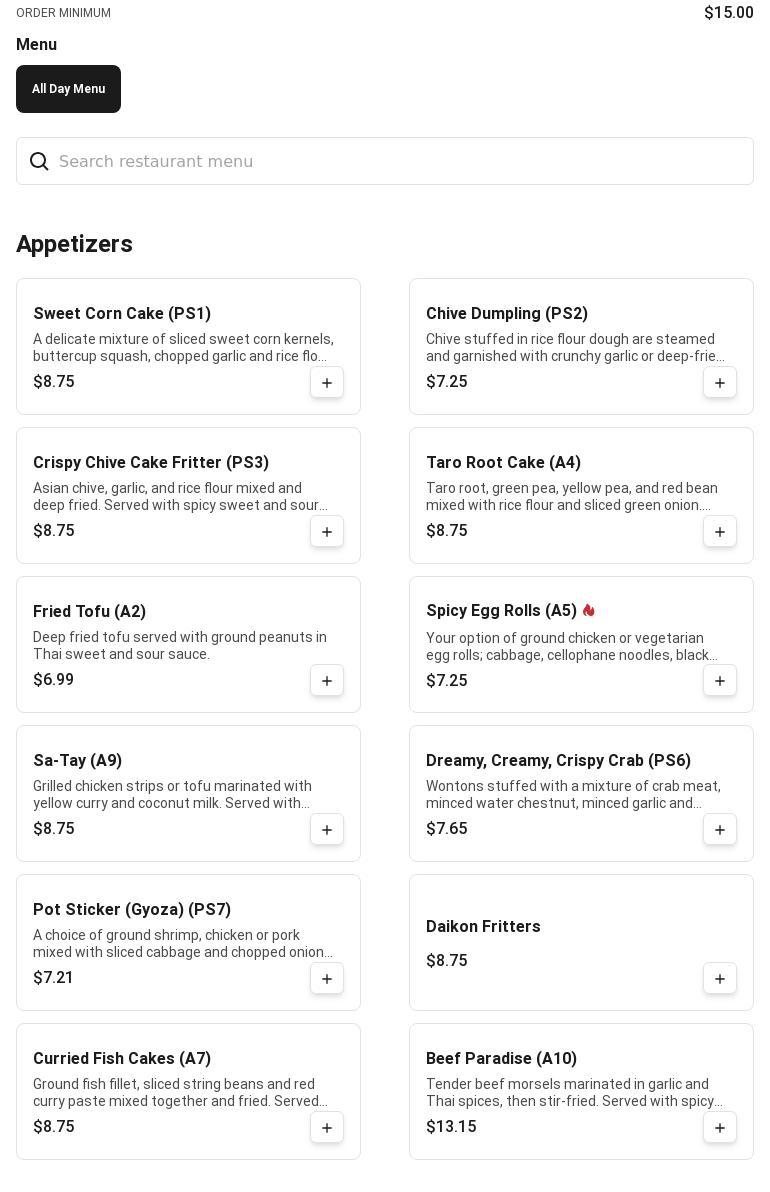Add Chive Dumpling (PS2) with plus button

[719, 382]
